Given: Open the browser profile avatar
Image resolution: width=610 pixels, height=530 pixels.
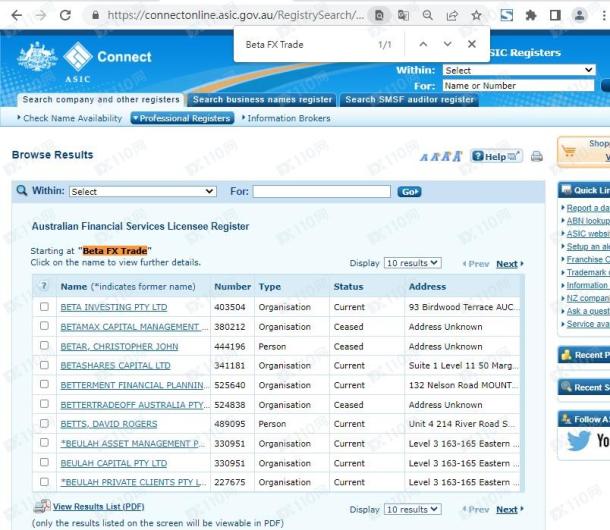Looking at the screenshot, I should 579,16.
